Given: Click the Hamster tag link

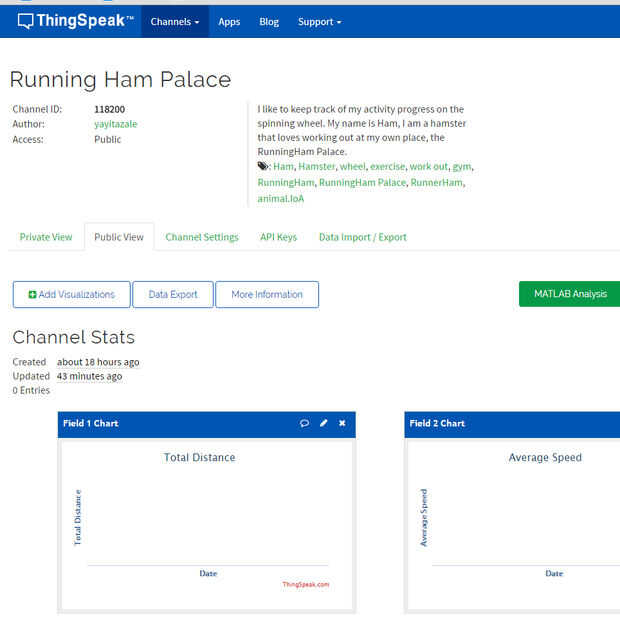Looking at the screenshot, I should [x=317, y=166].
